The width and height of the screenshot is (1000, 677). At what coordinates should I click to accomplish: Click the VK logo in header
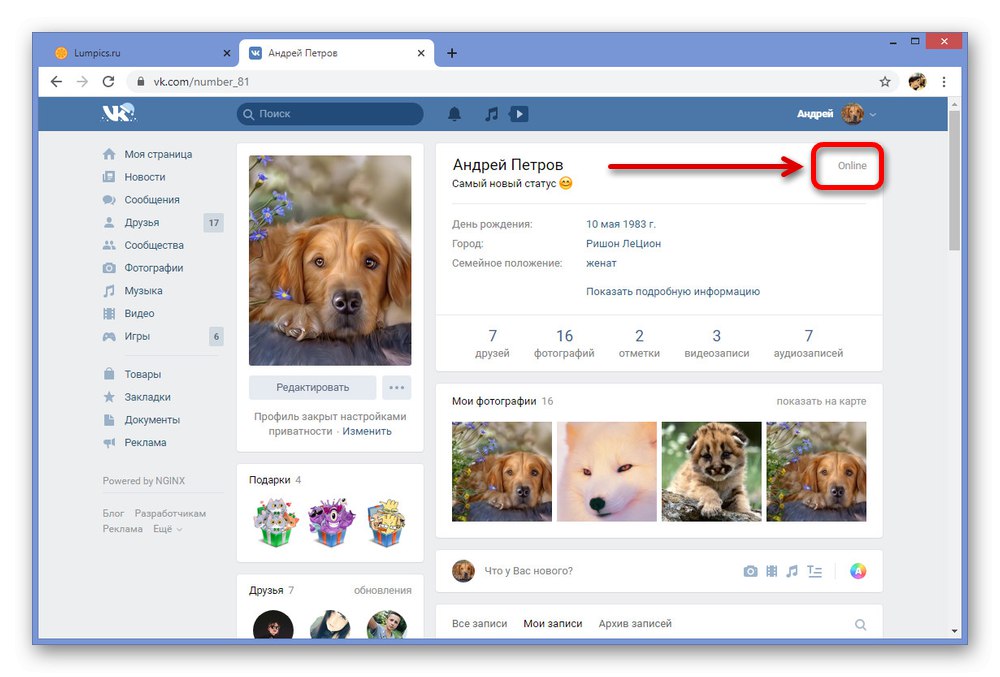point(119,113)
